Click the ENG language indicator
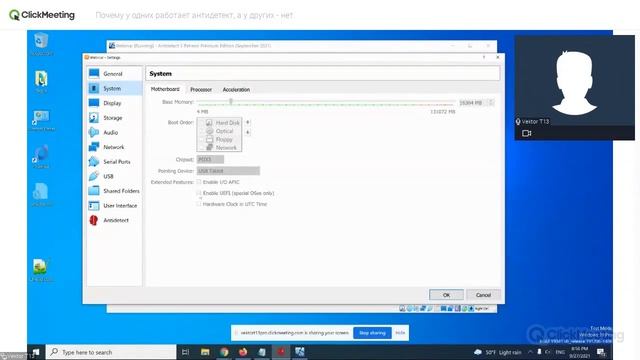640x360 pixels. (x=560, y=352)
